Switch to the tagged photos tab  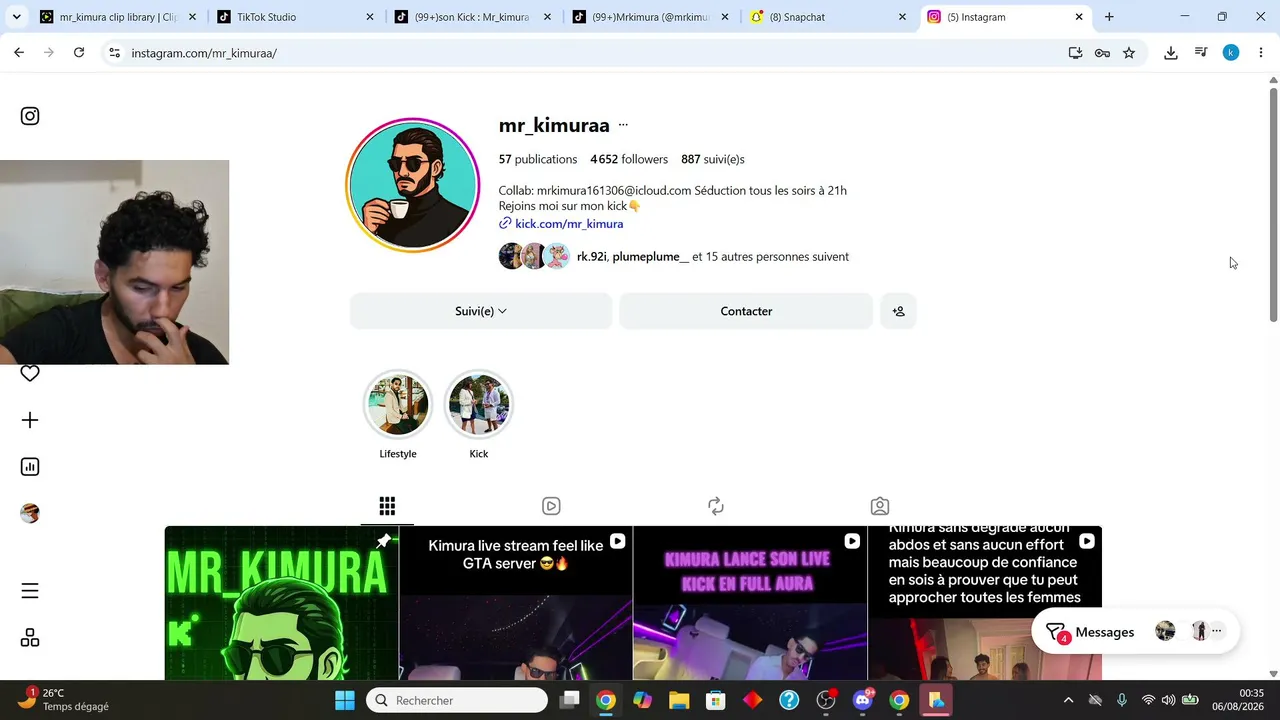coord(880,506)
